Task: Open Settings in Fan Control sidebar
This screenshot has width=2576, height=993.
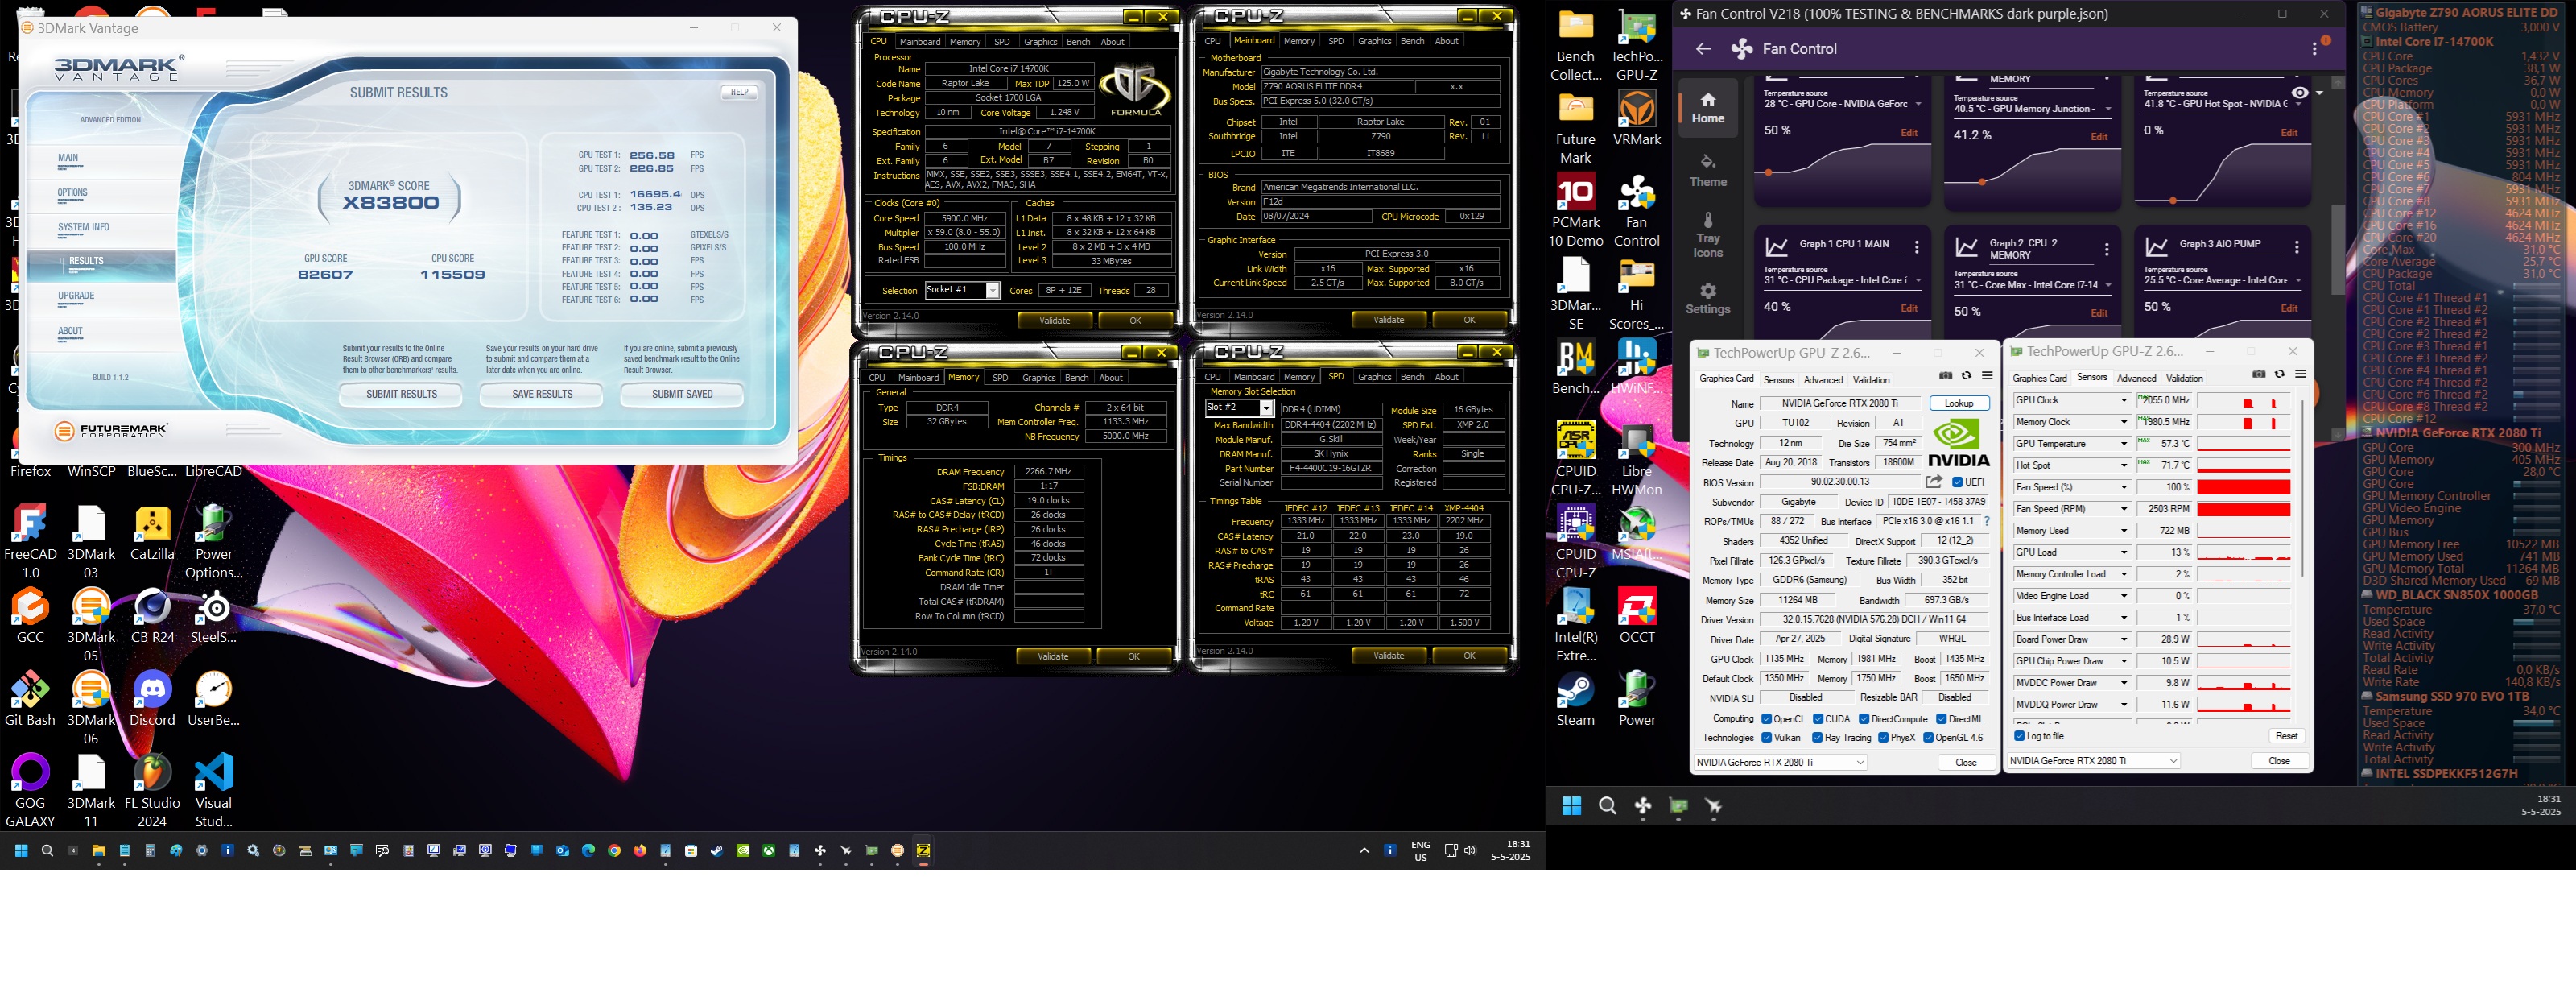Action: pos(1708,298)
